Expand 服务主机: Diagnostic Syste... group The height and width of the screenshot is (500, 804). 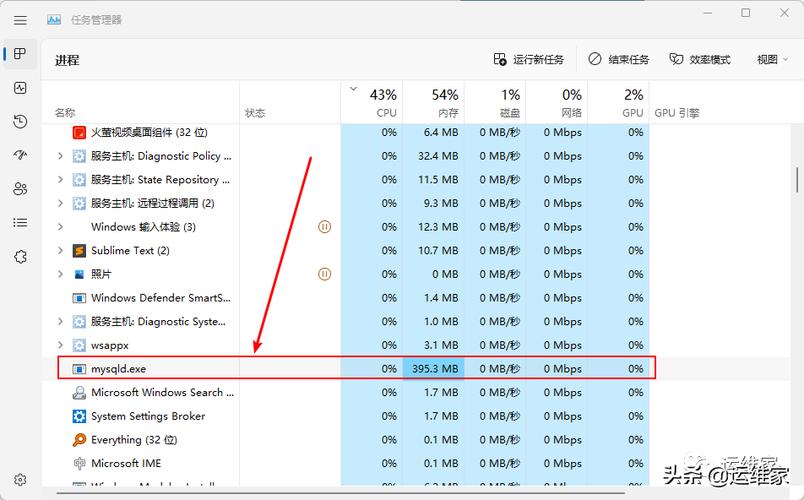click(60, 322)
